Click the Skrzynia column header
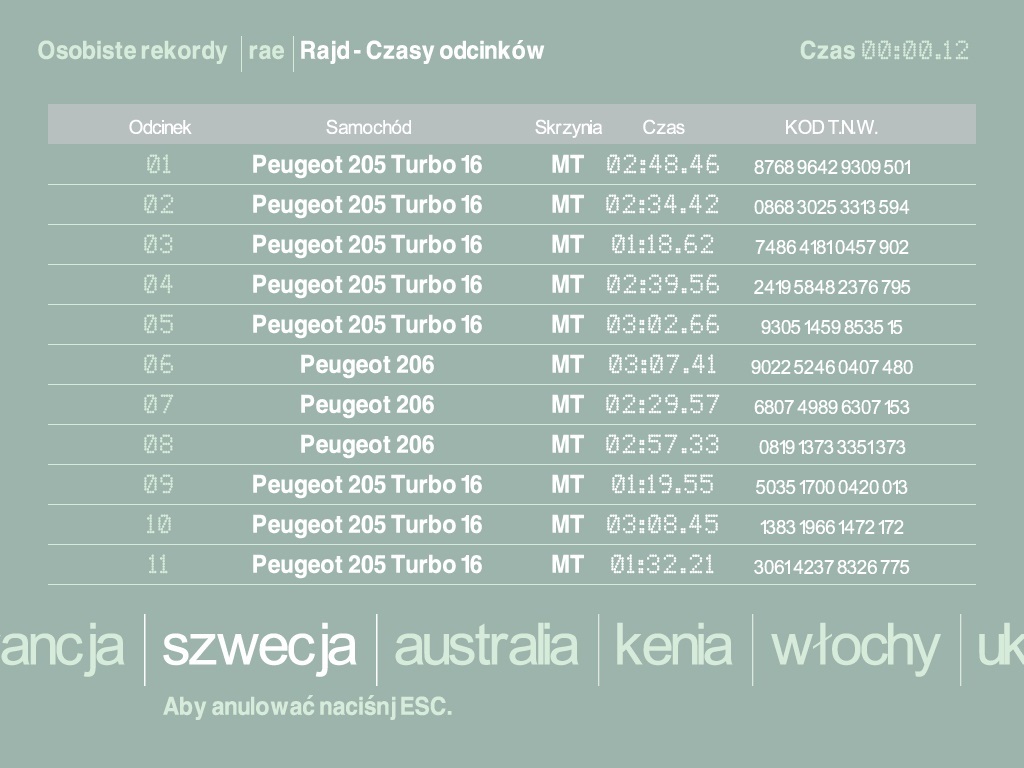 click(568, 127)
